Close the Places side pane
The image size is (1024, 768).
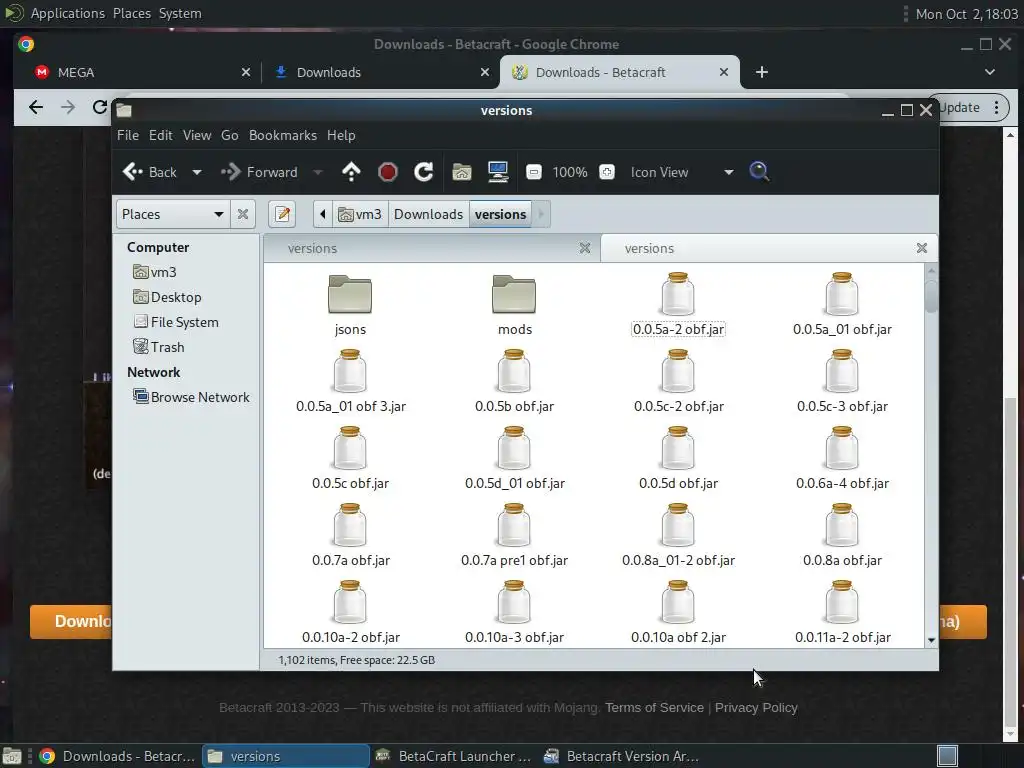tap(243, 214)
